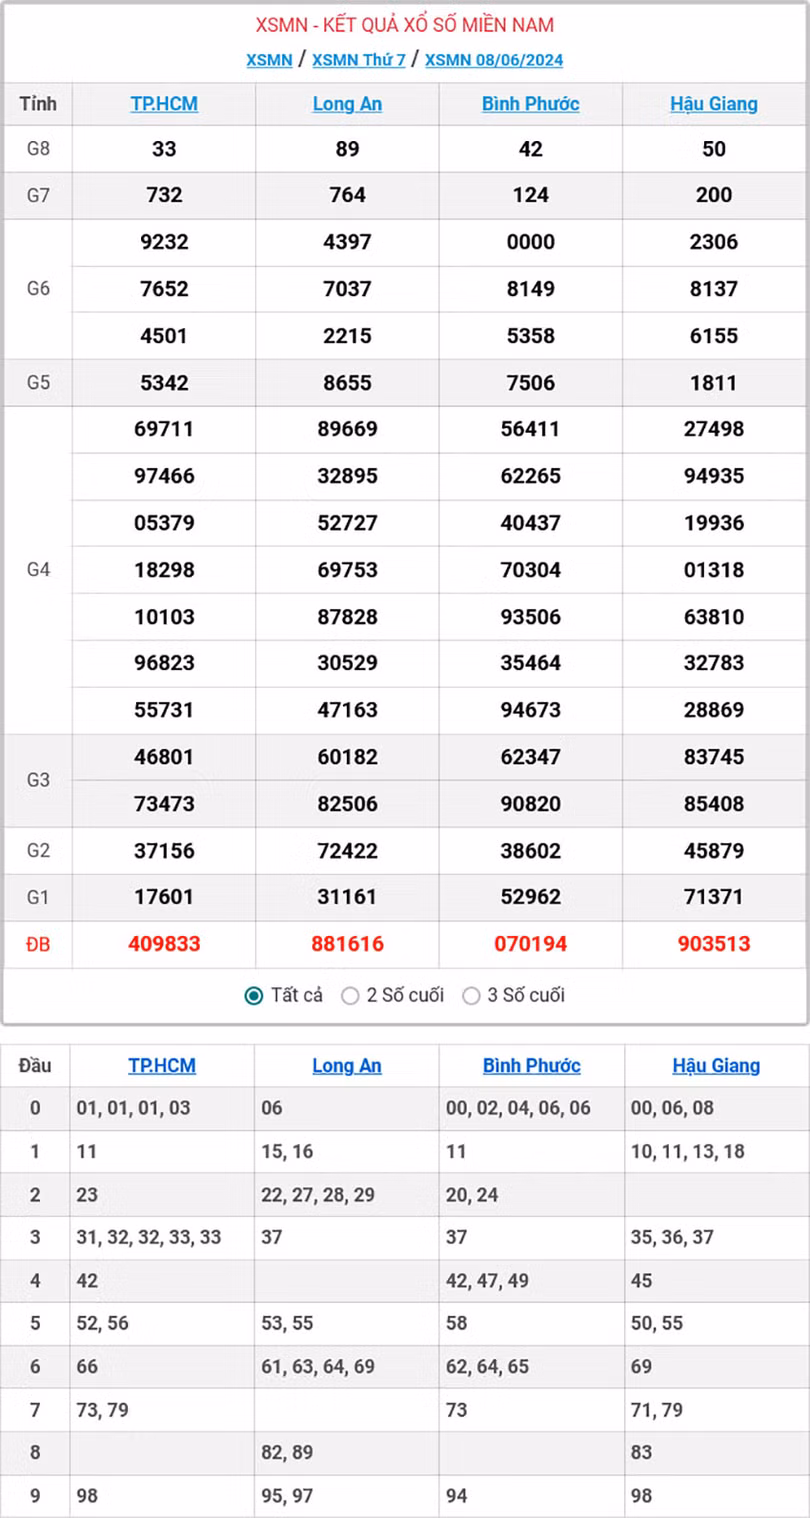Open the Bình Phước column header link

coord(531,103)
